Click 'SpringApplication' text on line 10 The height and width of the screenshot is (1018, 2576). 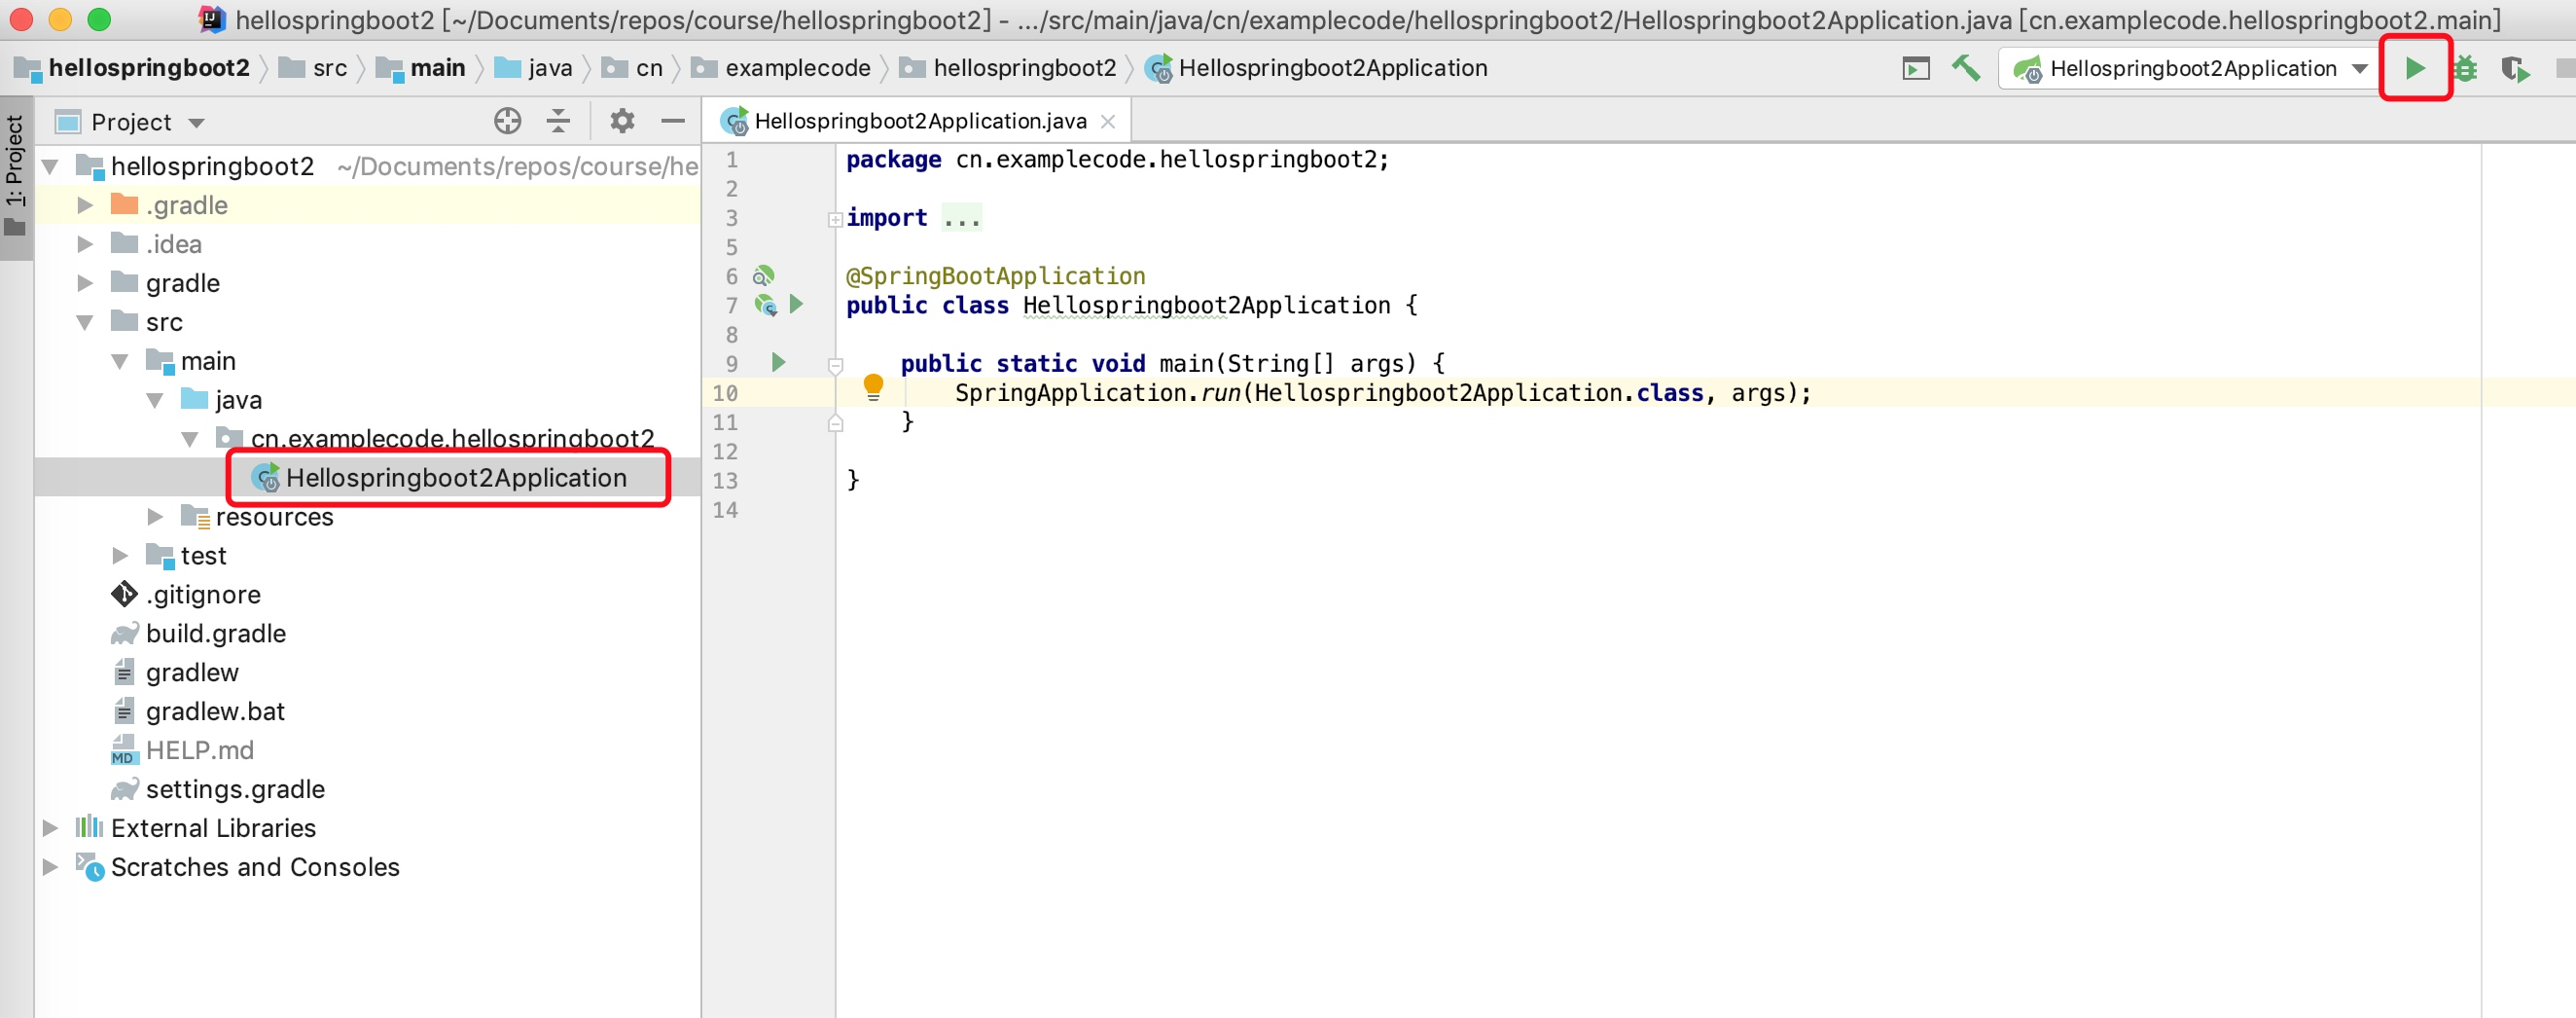coord(1070,393)
